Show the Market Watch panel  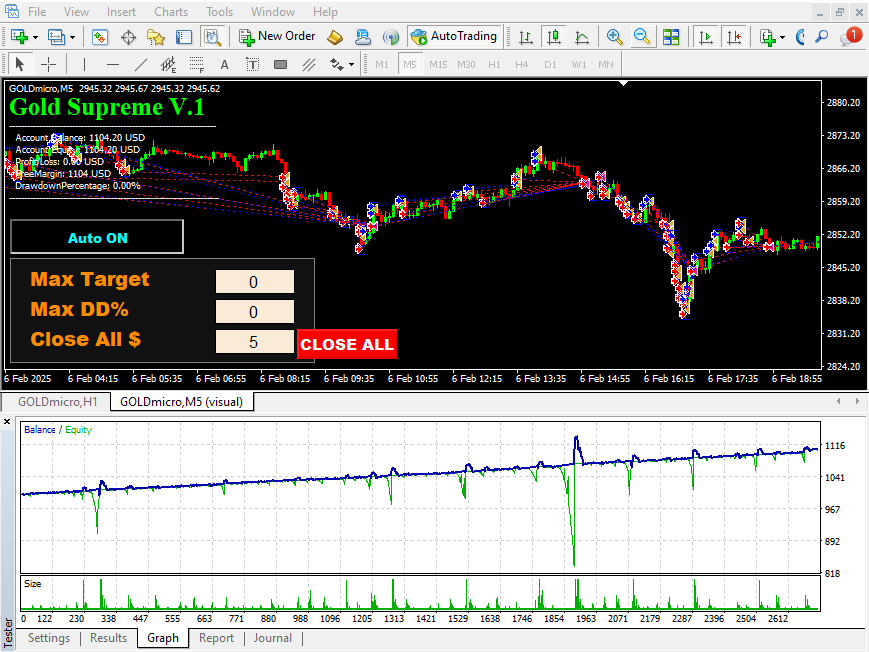100,37
